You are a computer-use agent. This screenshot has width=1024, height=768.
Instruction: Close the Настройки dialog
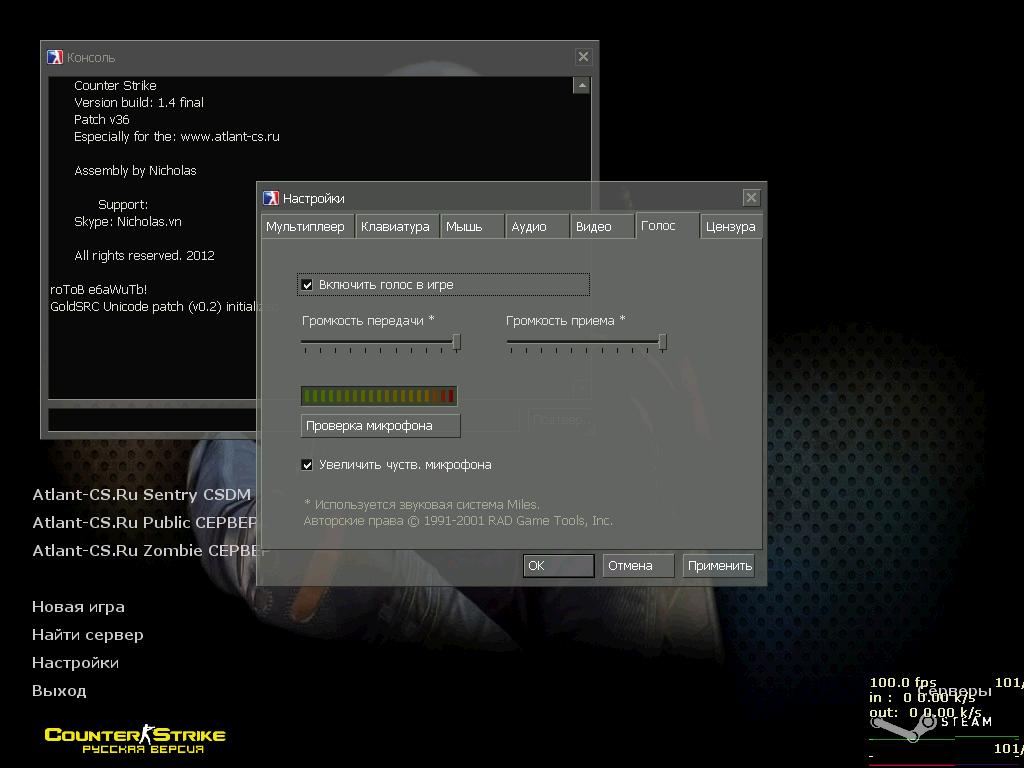[751, 197]
